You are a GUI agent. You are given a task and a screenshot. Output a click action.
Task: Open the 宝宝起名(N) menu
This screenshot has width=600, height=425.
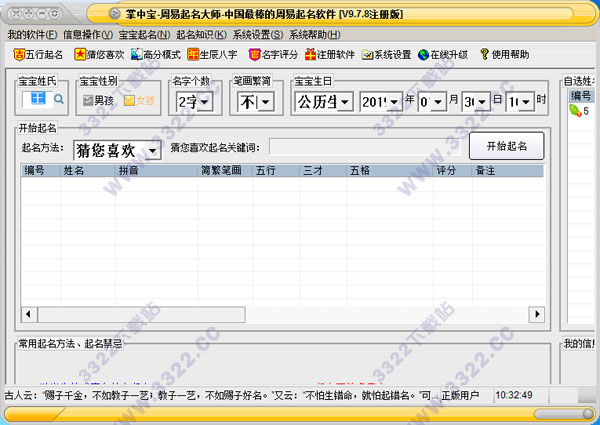tap(144, 35)
